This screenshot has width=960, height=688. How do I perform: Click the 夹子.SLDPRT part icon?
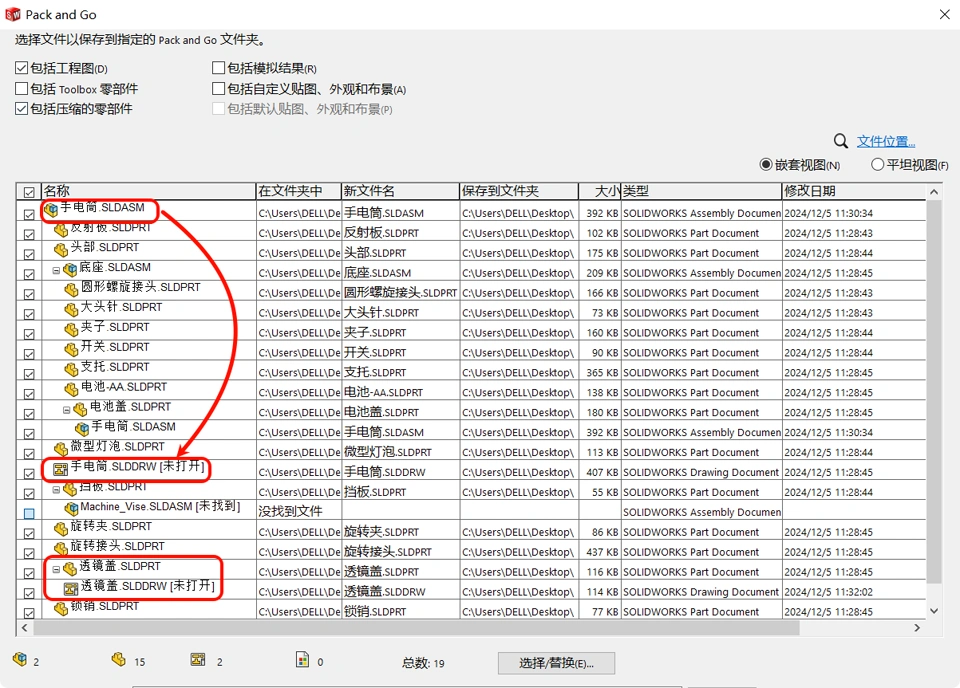click(x=72, y=329)
